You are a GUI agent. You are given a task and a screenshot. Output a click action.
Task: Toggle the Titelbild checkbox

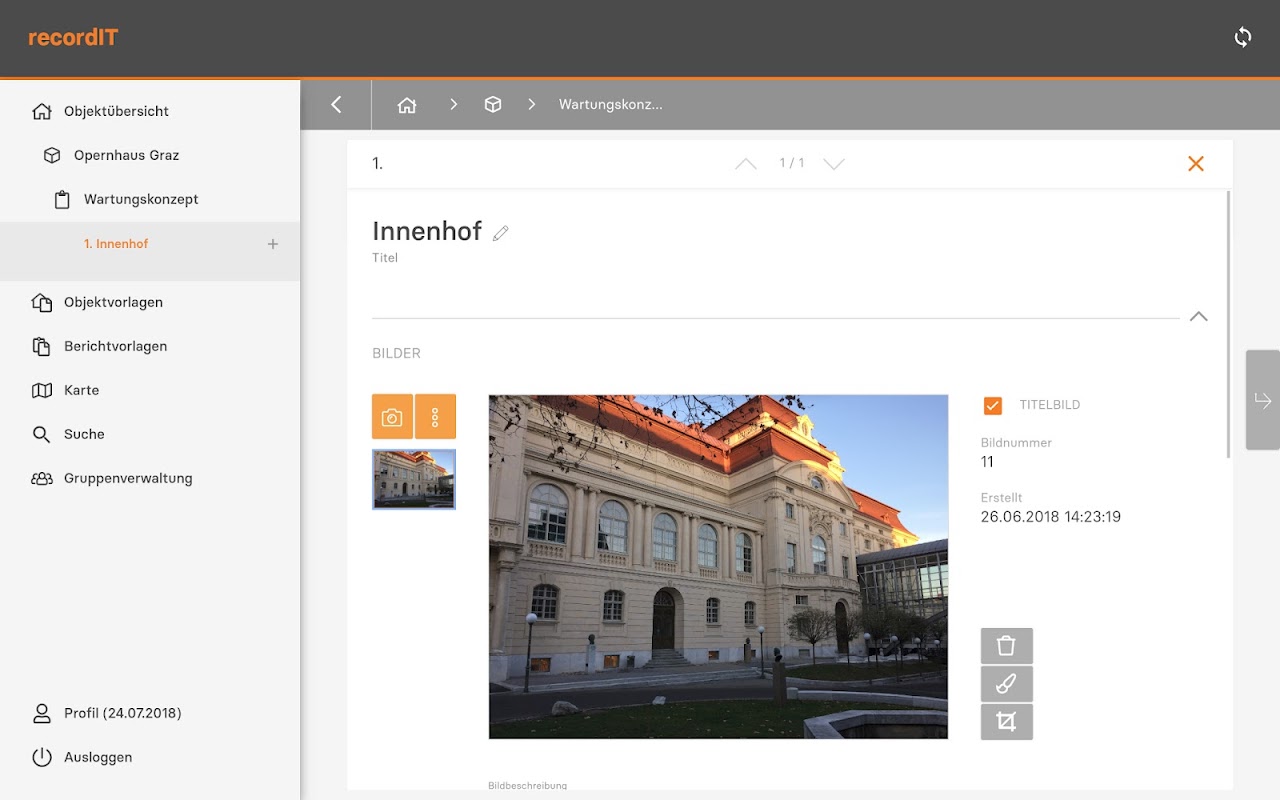tap(993, 405)
